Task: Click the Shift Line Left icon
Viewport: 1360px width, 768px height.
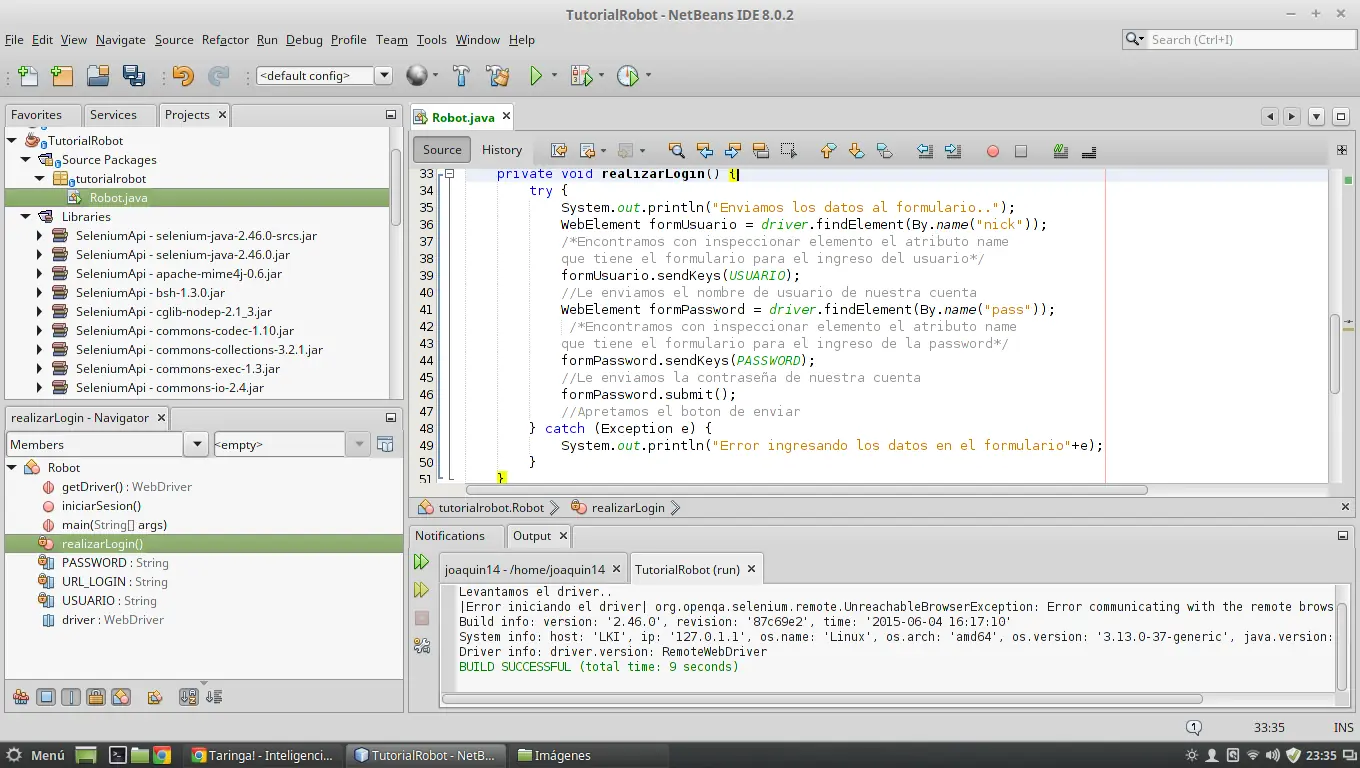Action: (925, 151)
